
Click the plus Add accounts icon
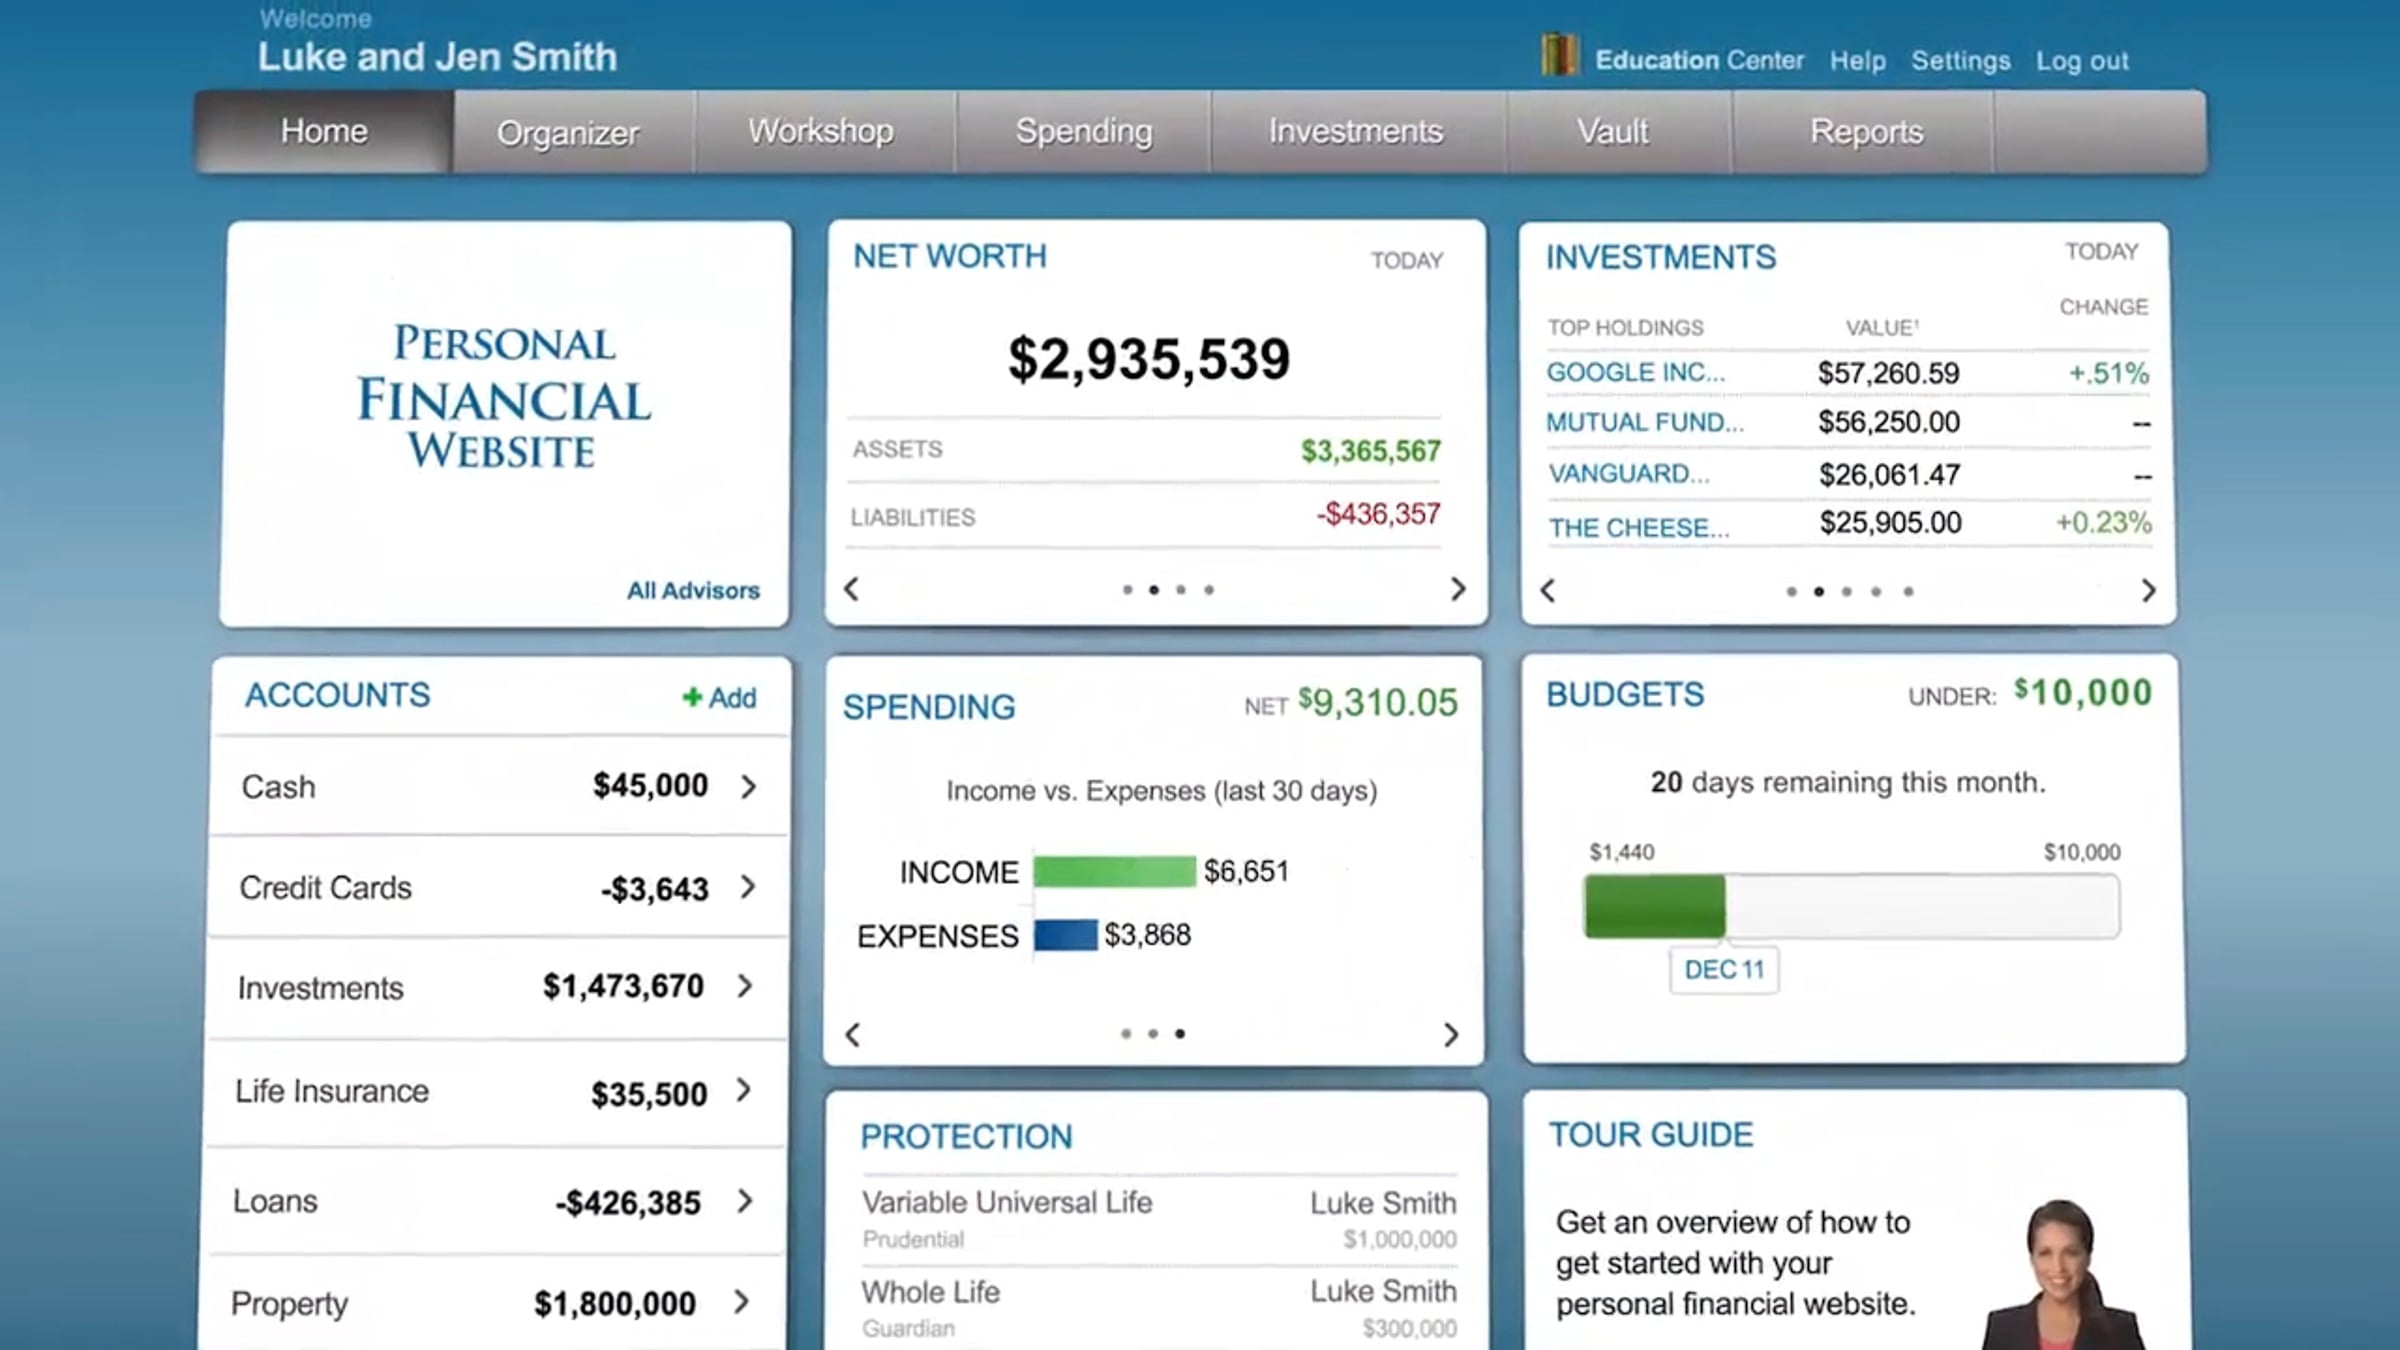[x=692, y=697]
